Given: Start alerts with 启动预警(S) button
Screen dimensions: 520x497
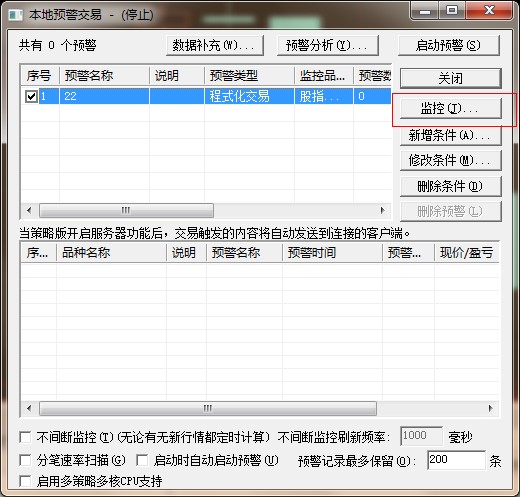Looking at the screenshot, I should [449, 45].
